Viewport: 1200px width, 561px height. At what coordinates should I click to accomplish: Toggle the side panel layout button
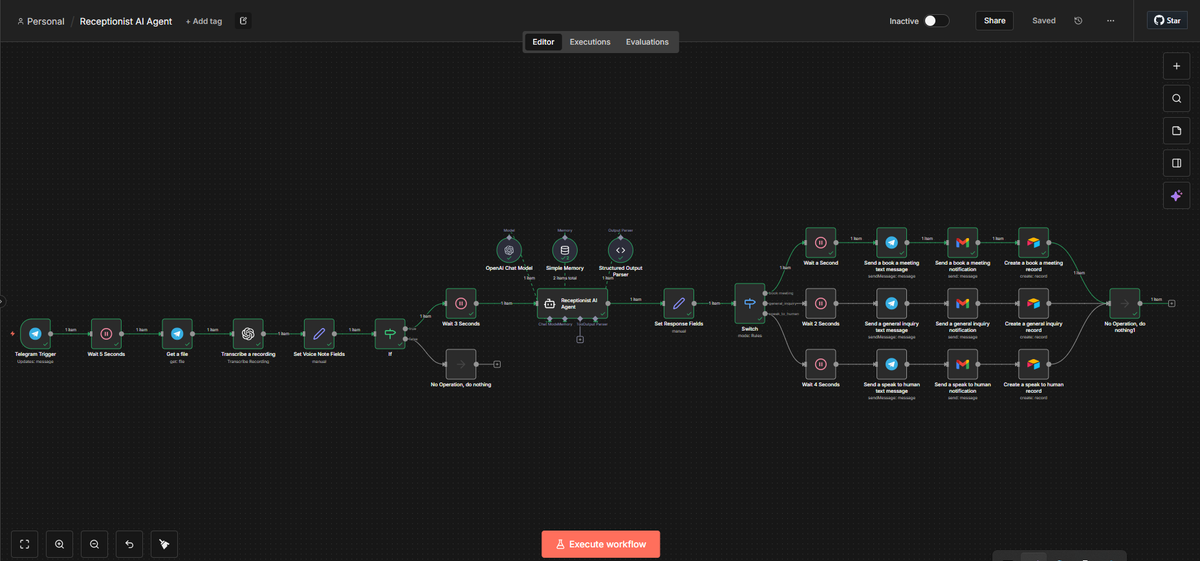[x=1176, y=163]
